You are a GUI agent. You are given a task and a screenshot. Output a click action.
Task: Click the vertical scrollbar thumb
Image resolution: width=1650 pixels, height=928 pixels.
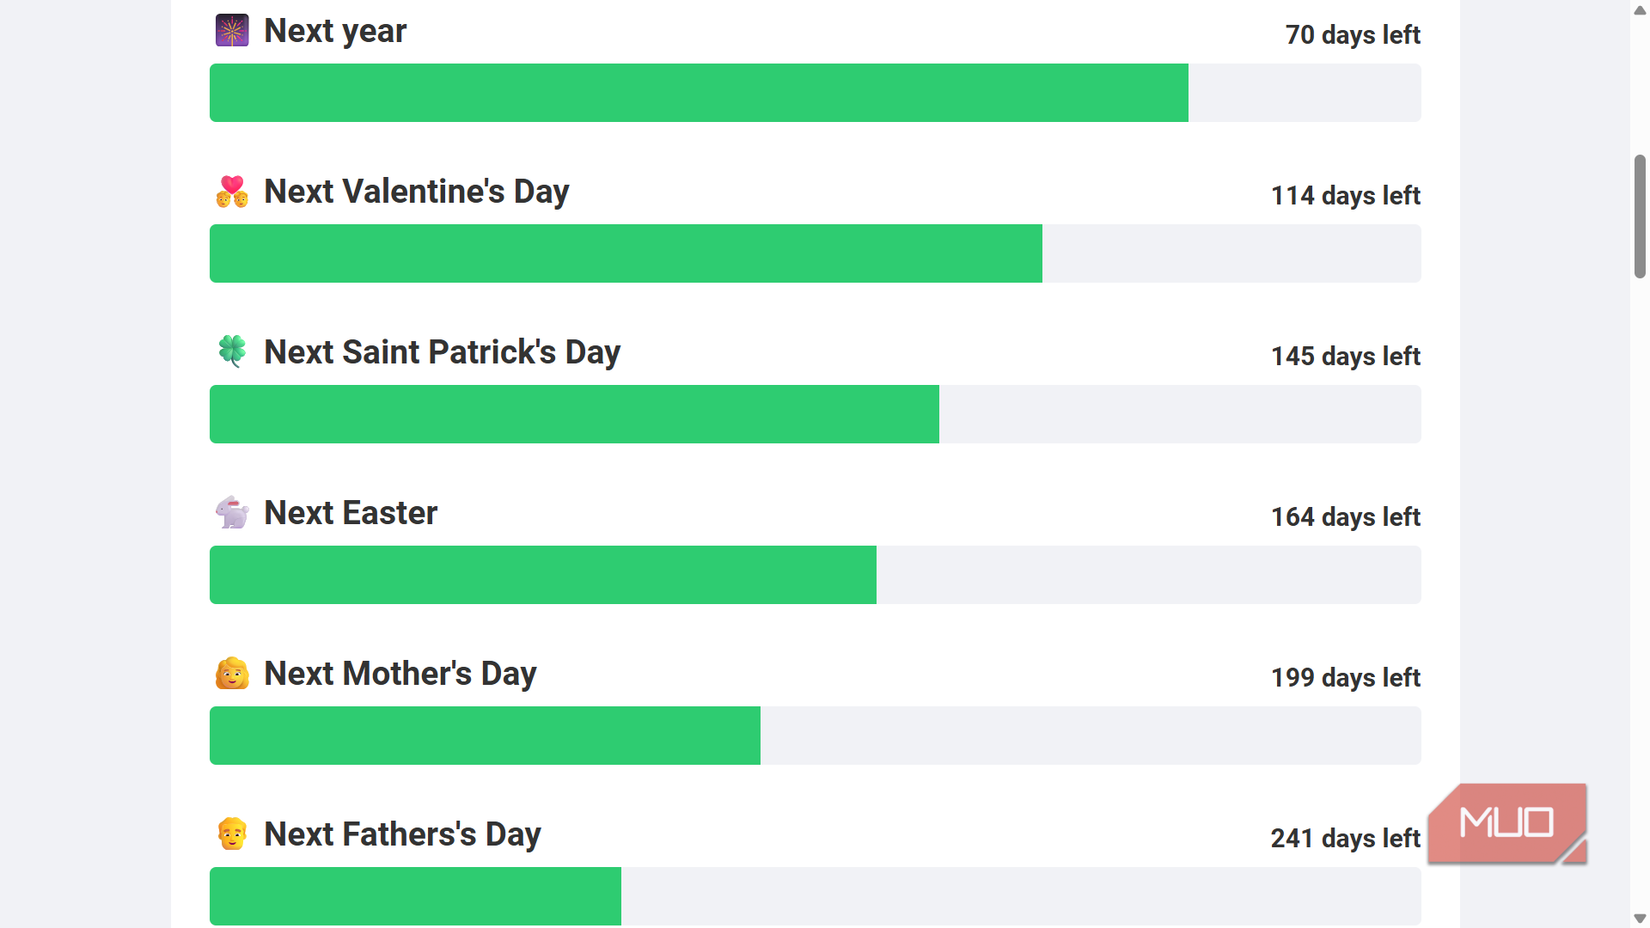point(1640,216)
